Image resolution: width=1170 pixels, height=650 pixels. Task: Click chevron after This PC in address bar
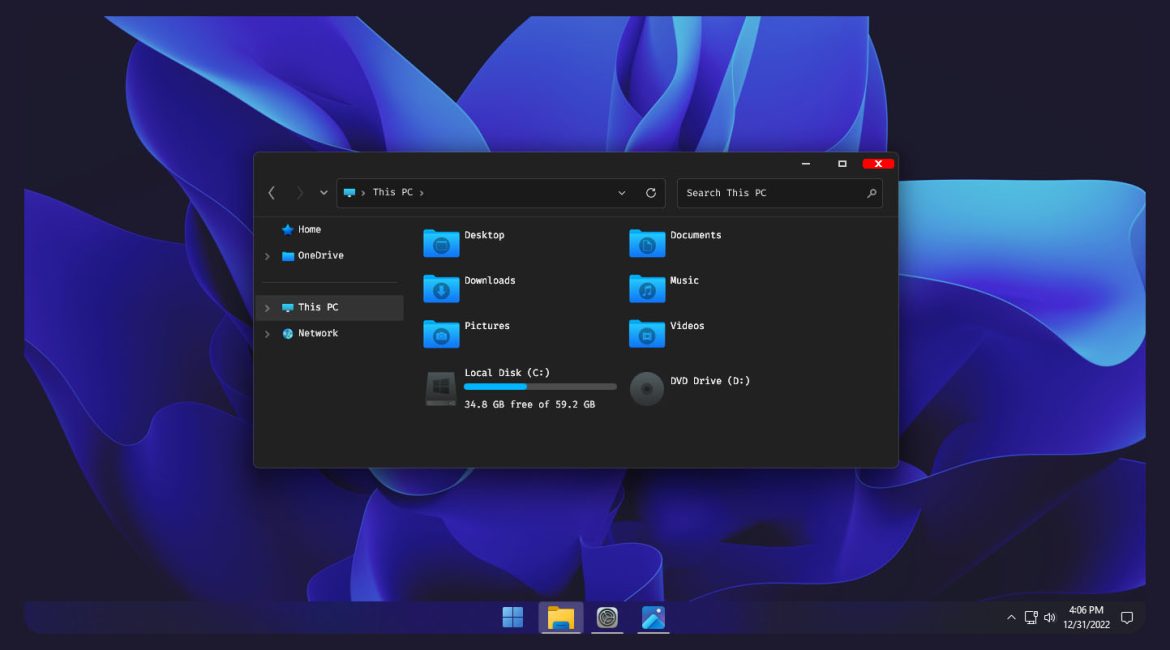pos(422,193)
